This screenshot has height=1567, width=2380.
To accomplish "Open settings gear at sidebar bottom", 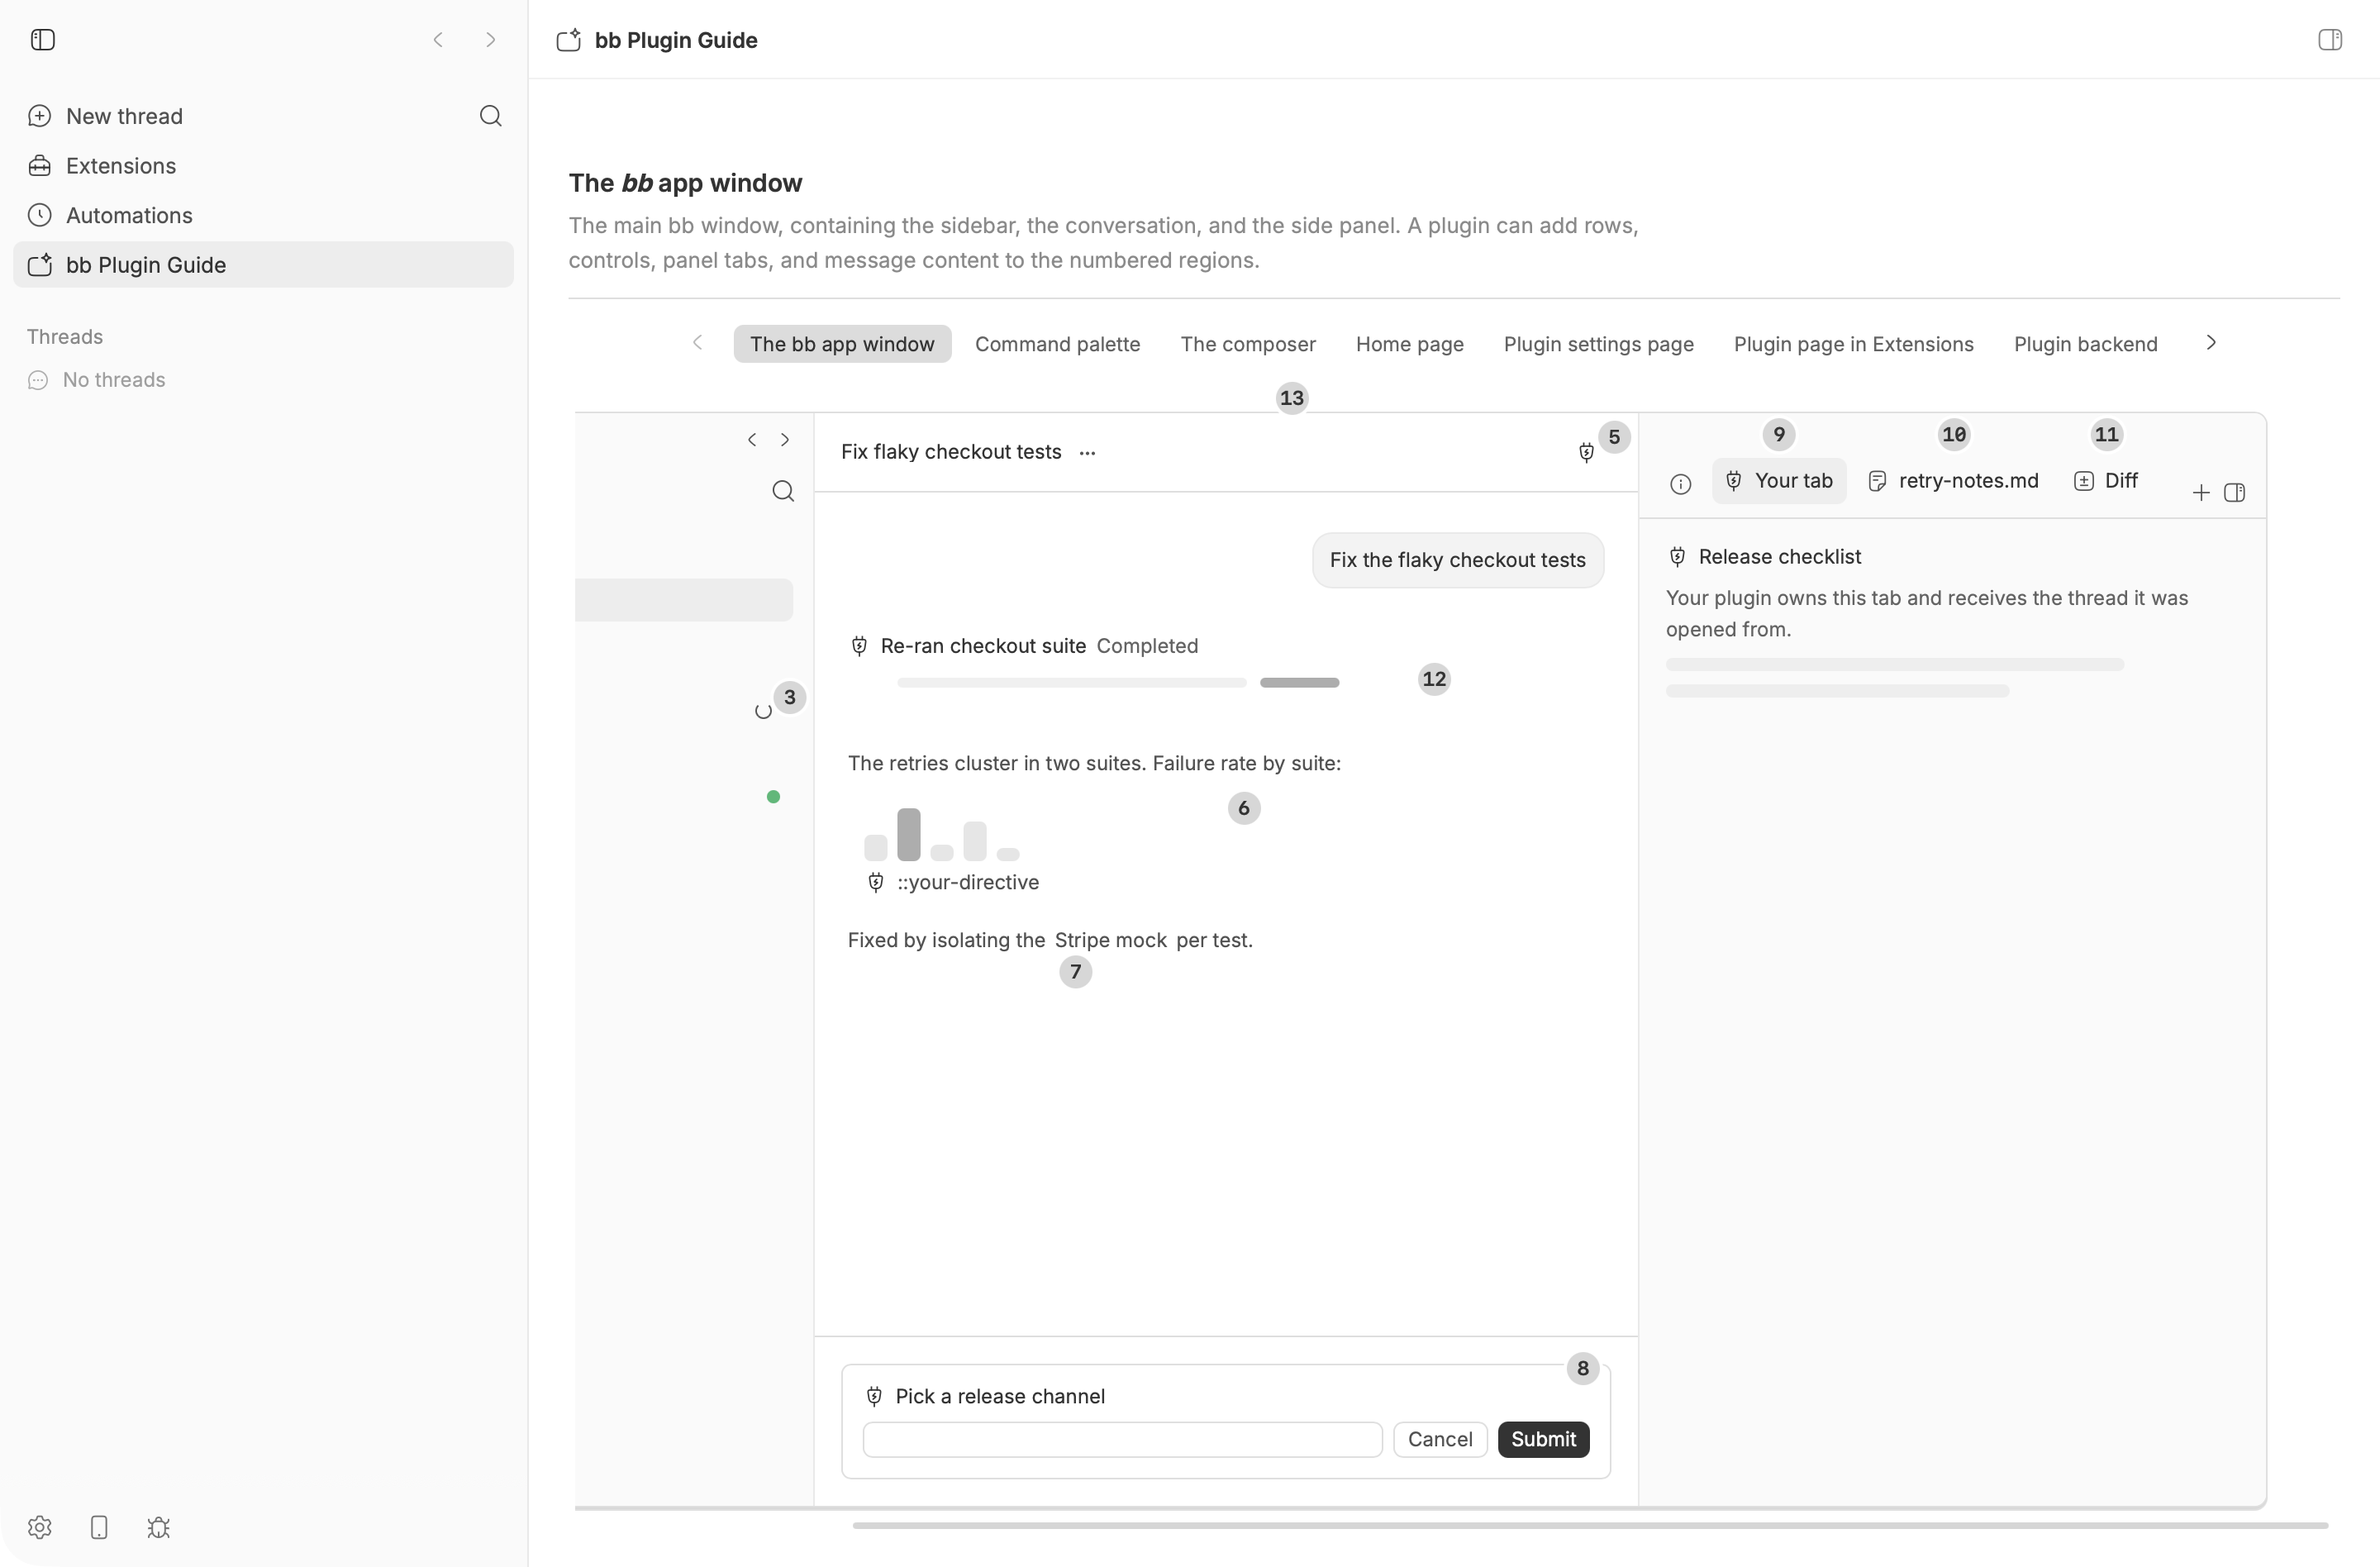I will click(x=39, y=1527).
